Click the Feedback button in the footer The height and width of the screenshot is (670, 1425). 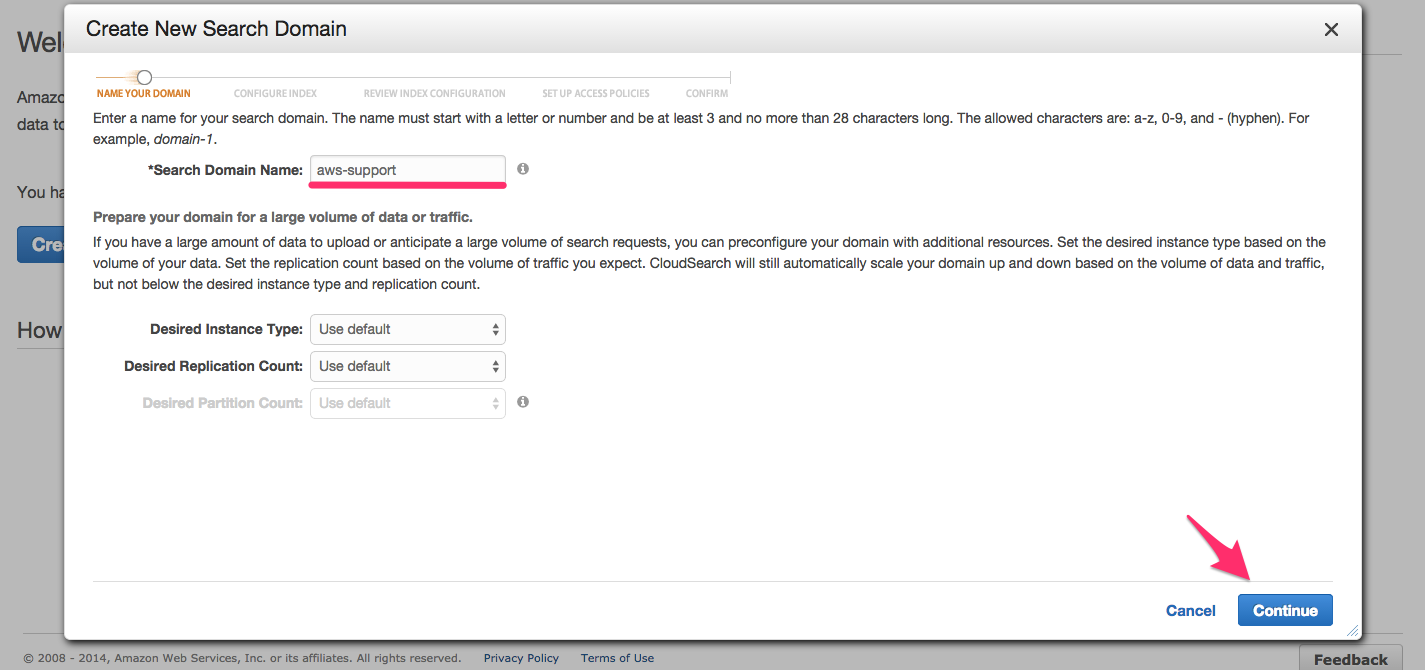click(x=1350, y=659)
